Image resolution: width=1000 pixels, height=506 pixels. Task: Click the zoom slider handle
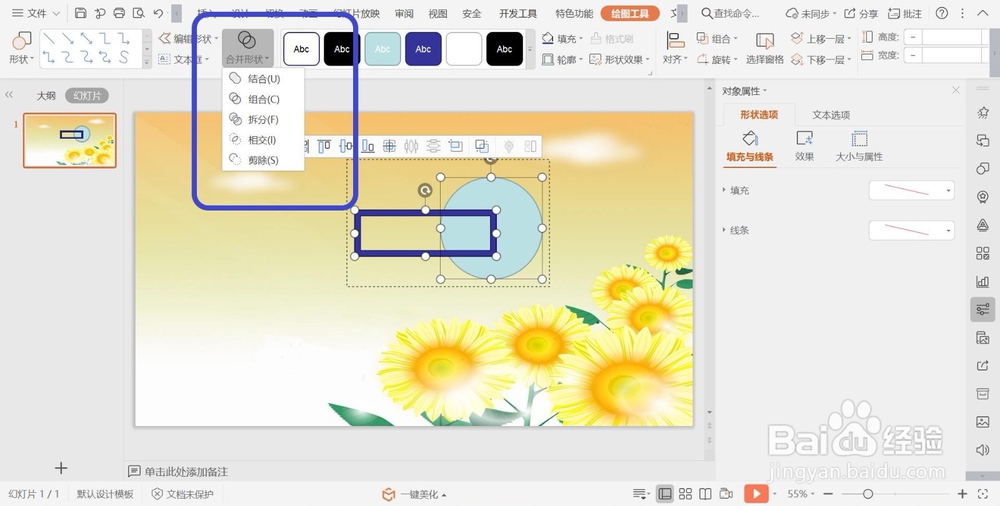[867, 494]
